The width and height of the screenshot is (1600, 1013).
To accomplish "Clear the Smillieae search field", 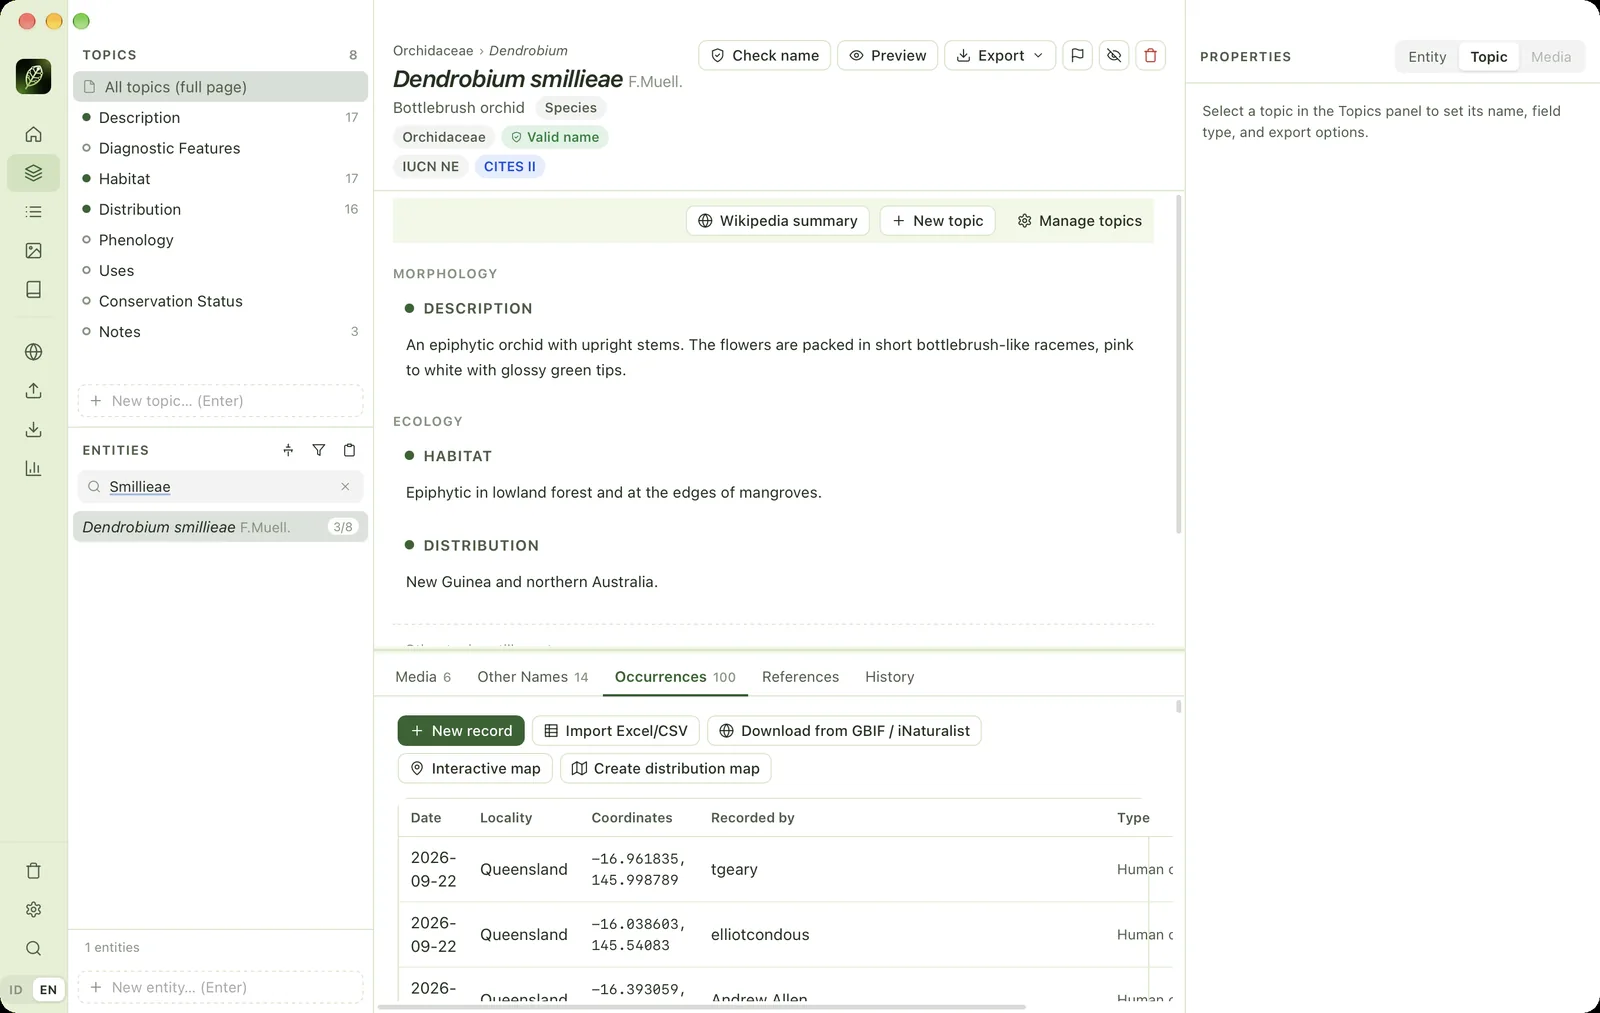I will click(x=345, y=487).
